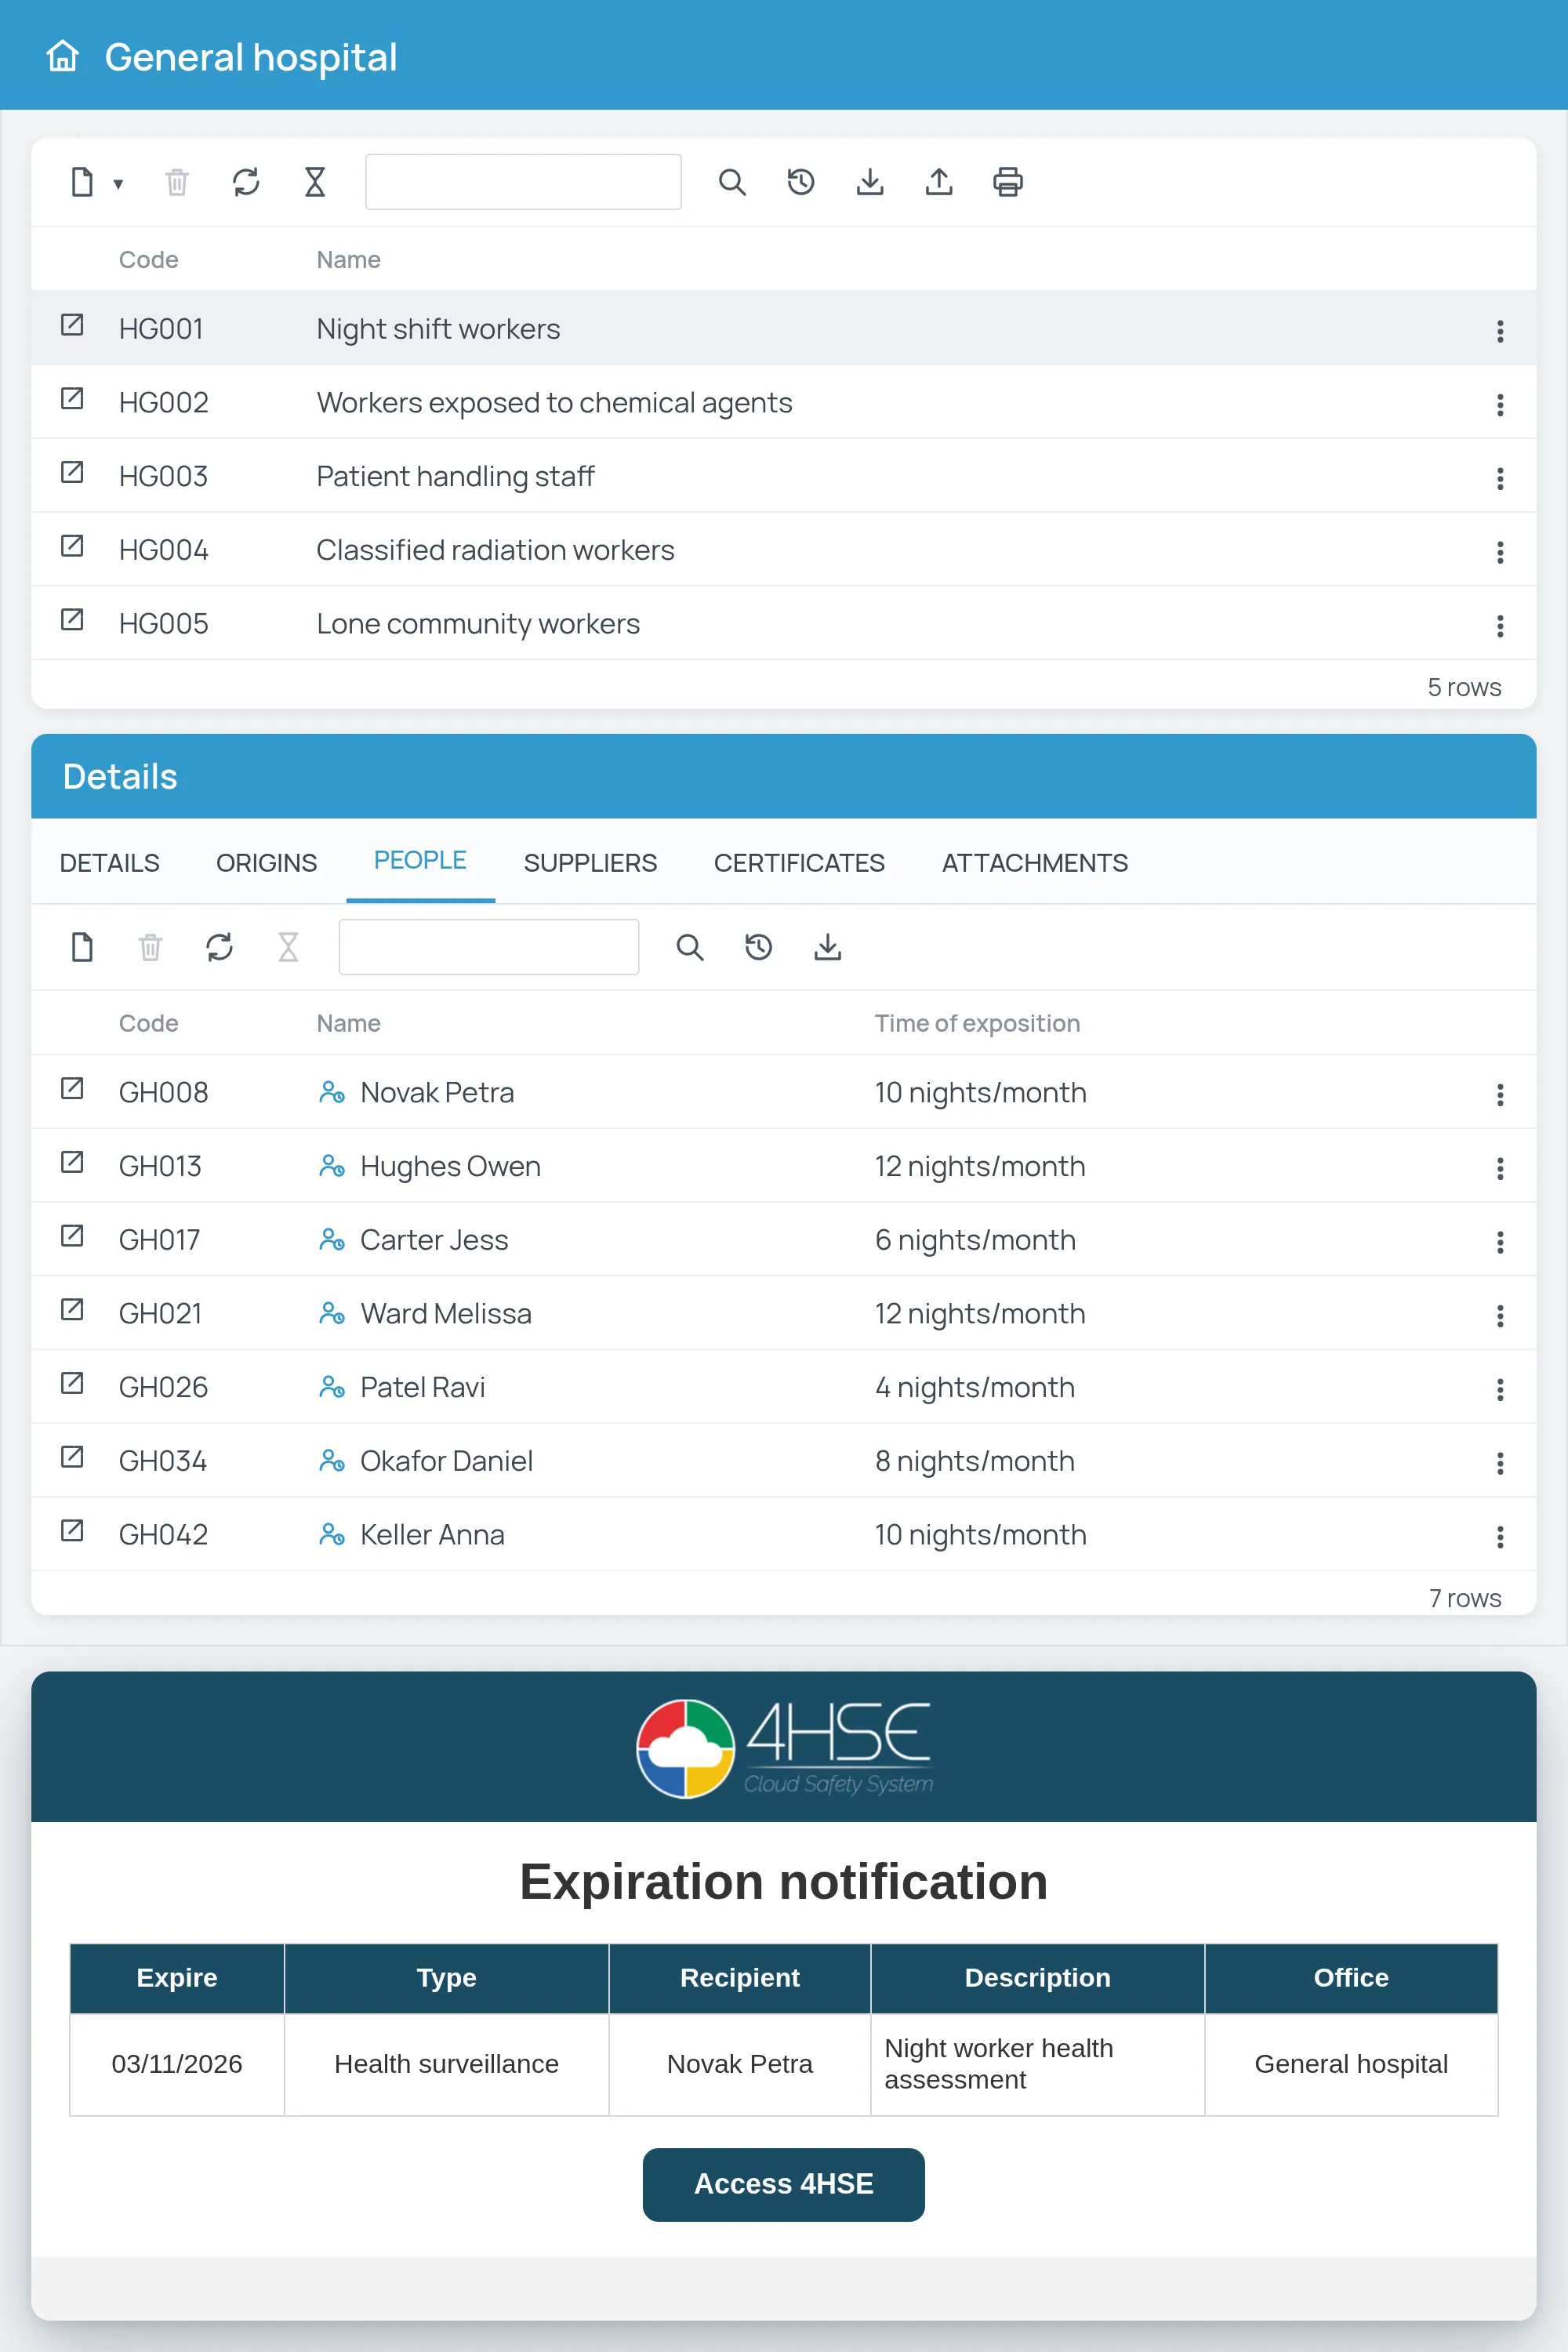Screen dimensions: 1568x2352
Task: Switch to the CERTIFICATES tab
Action: click(799, 863)
